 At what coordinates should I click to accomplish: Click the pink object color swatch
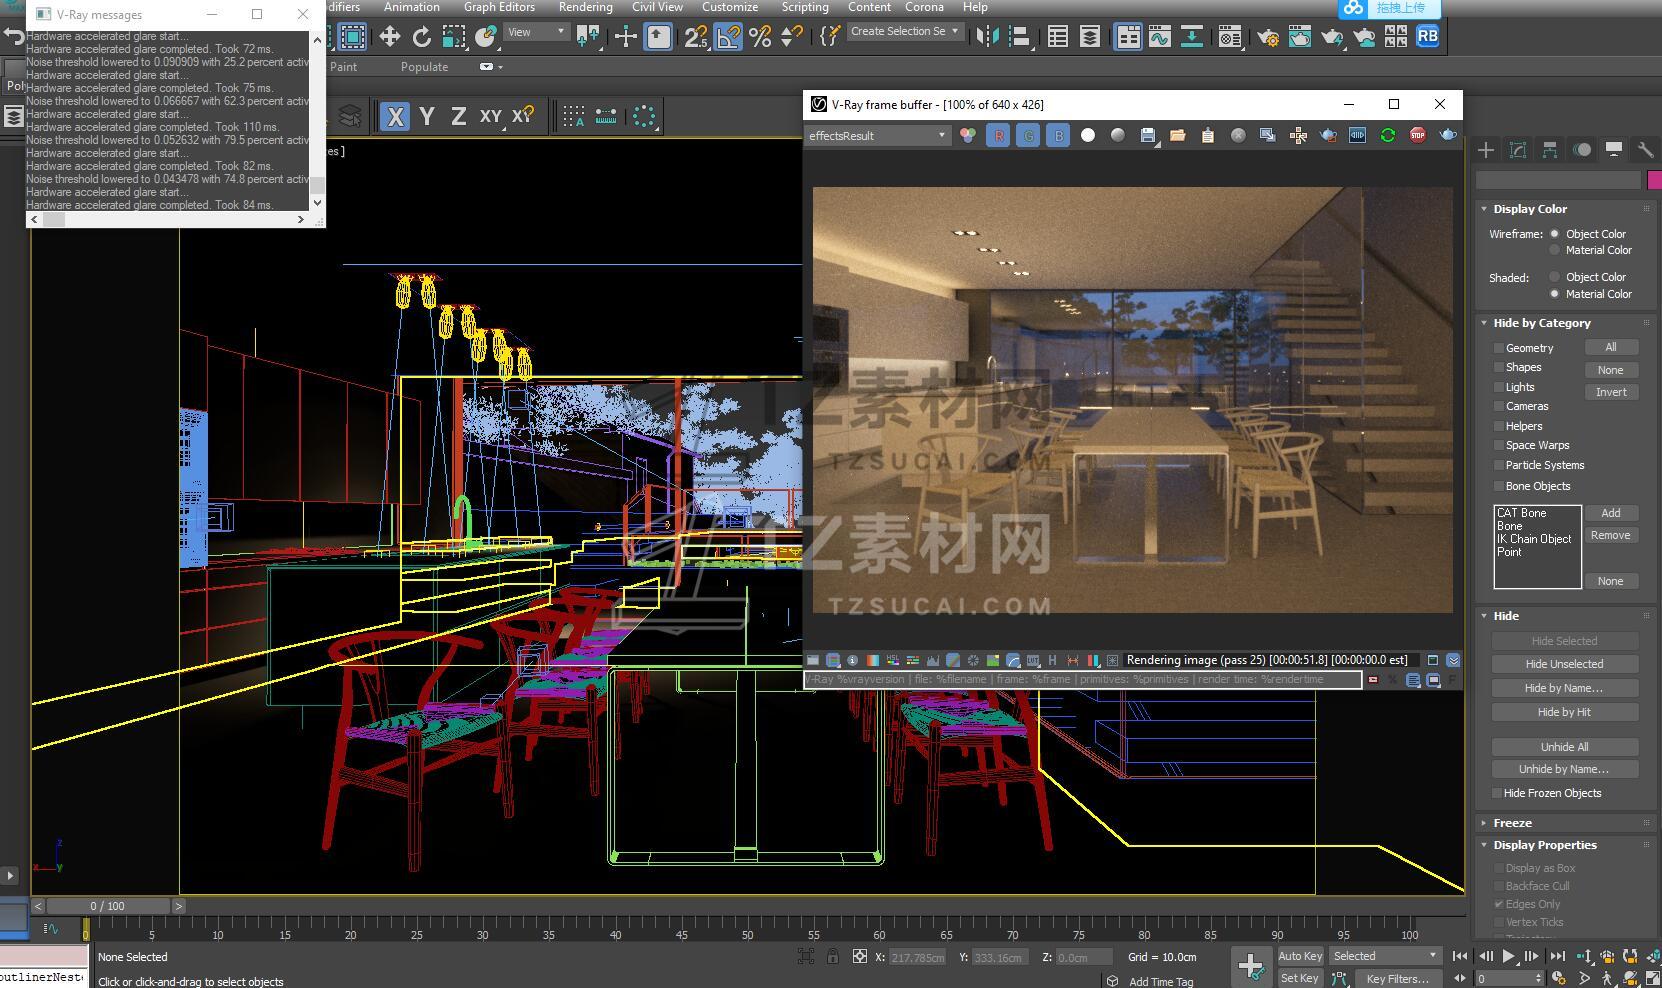(1653, 180)
